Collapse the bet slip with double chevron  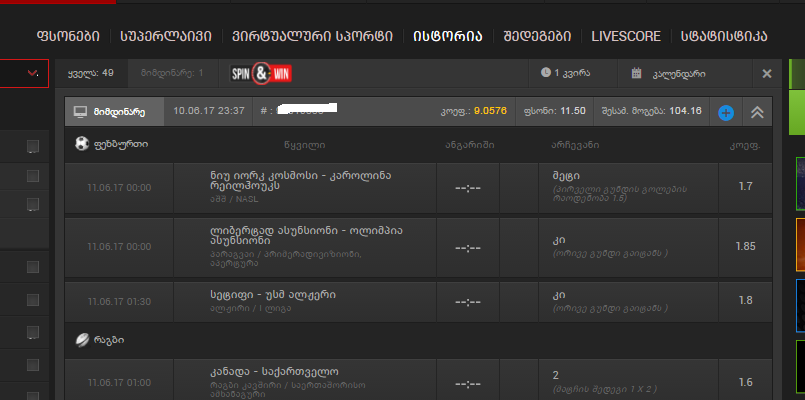(x=757, y=112)
